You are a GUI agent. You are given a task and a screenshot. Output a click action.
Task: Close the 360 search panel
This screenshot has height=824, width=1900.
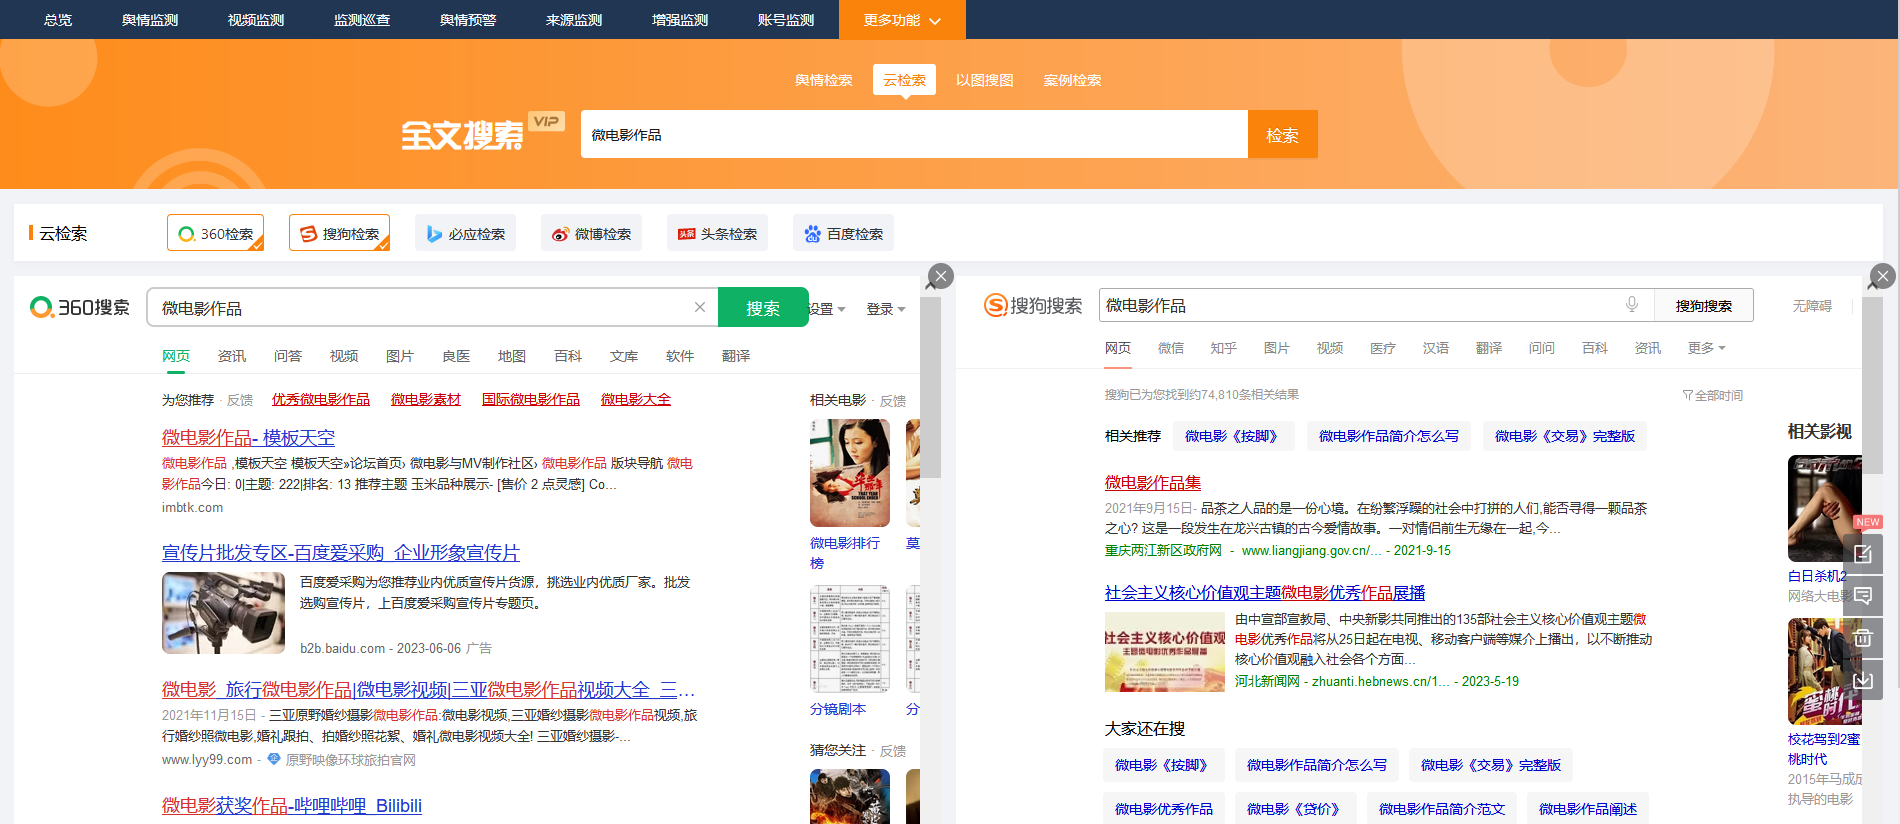tap(940, 276)
